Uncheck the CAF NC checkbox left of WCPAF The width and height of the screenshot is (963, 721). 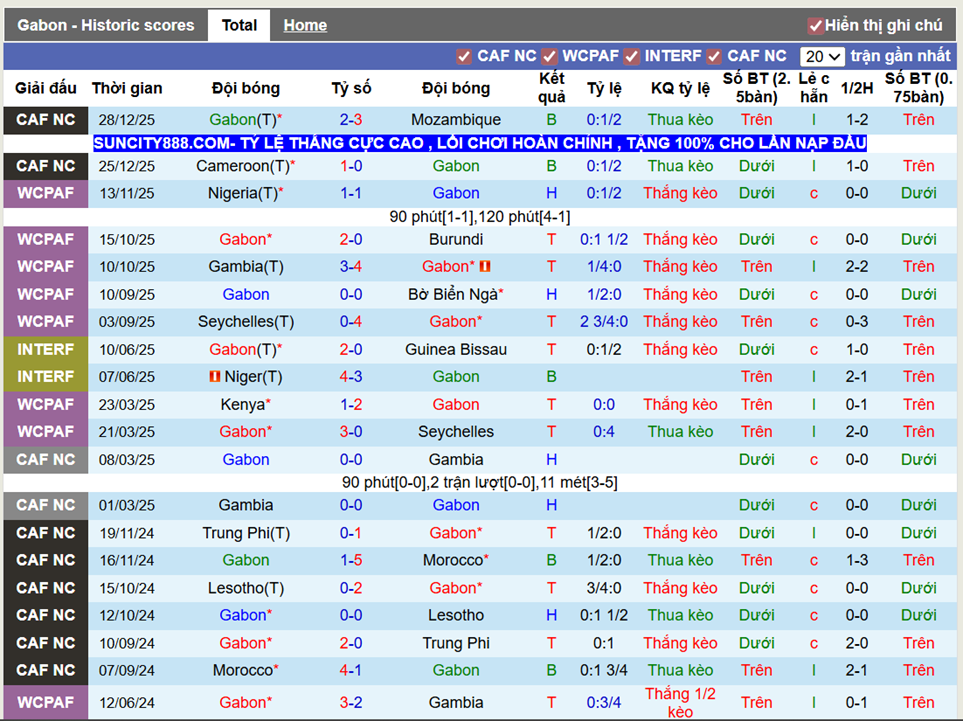(x=464, y=57)
